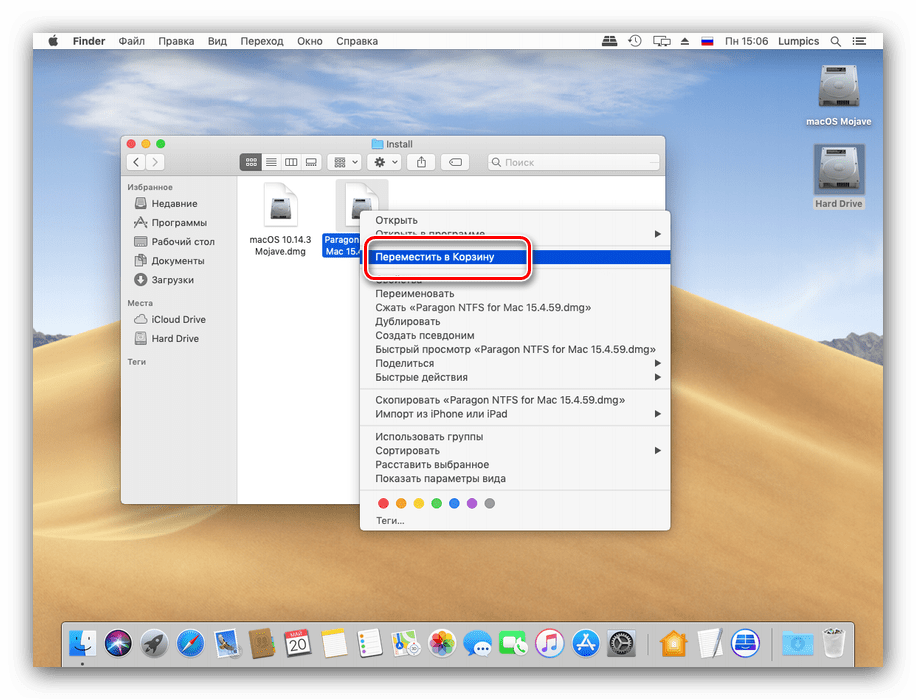
Task: Switch Finder to icon view
Action: pyautogui.click(x=251, y=162)
